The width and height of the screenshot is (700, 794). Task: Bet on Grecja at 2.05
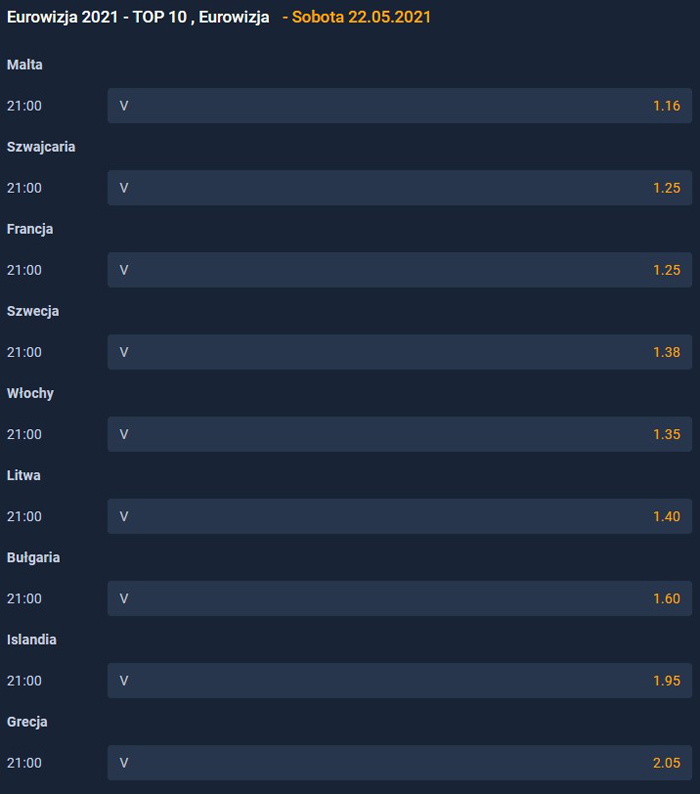tap(399, 761)
